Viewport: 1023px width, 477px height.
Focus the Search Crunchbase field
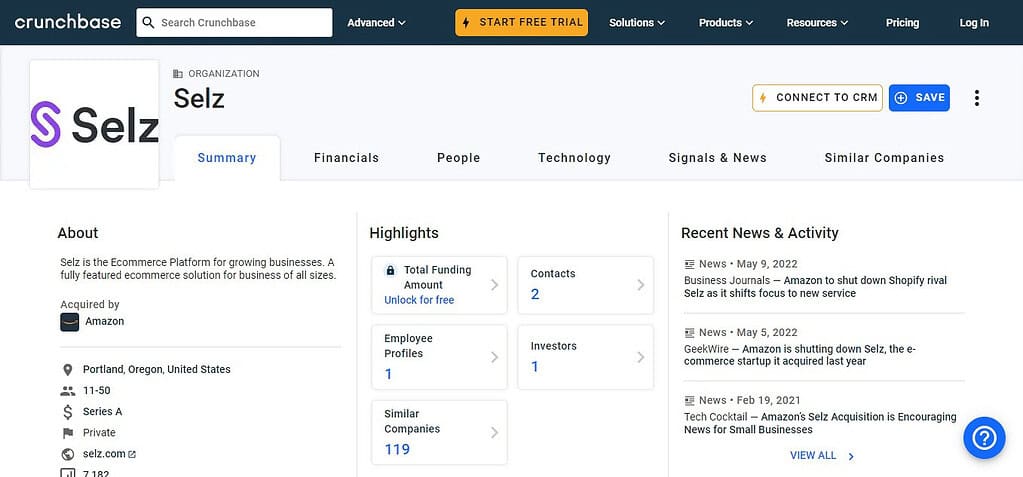(234, 23)
